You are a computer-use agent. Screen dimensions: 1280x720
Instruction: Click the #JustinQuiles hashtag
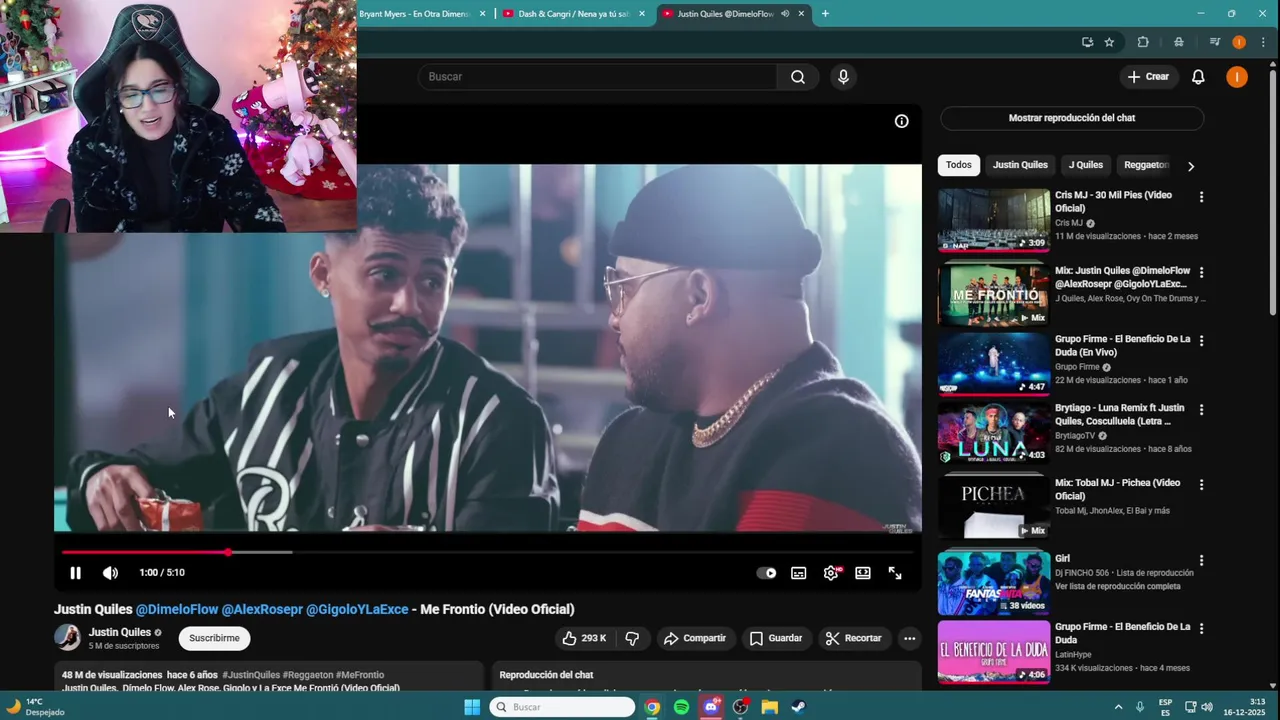(251, 675)
